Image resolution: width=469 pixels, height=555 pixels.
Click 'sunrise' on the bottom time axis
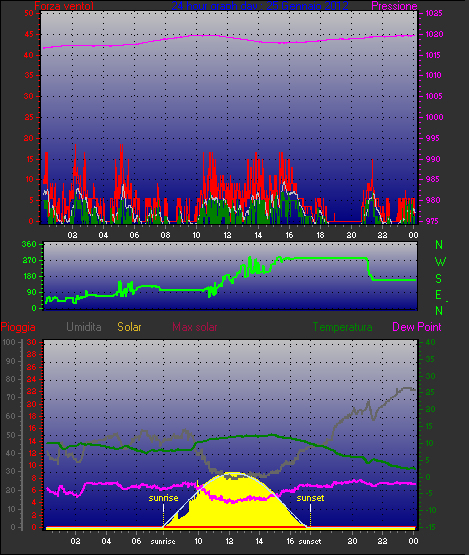[x=163, y=542]
